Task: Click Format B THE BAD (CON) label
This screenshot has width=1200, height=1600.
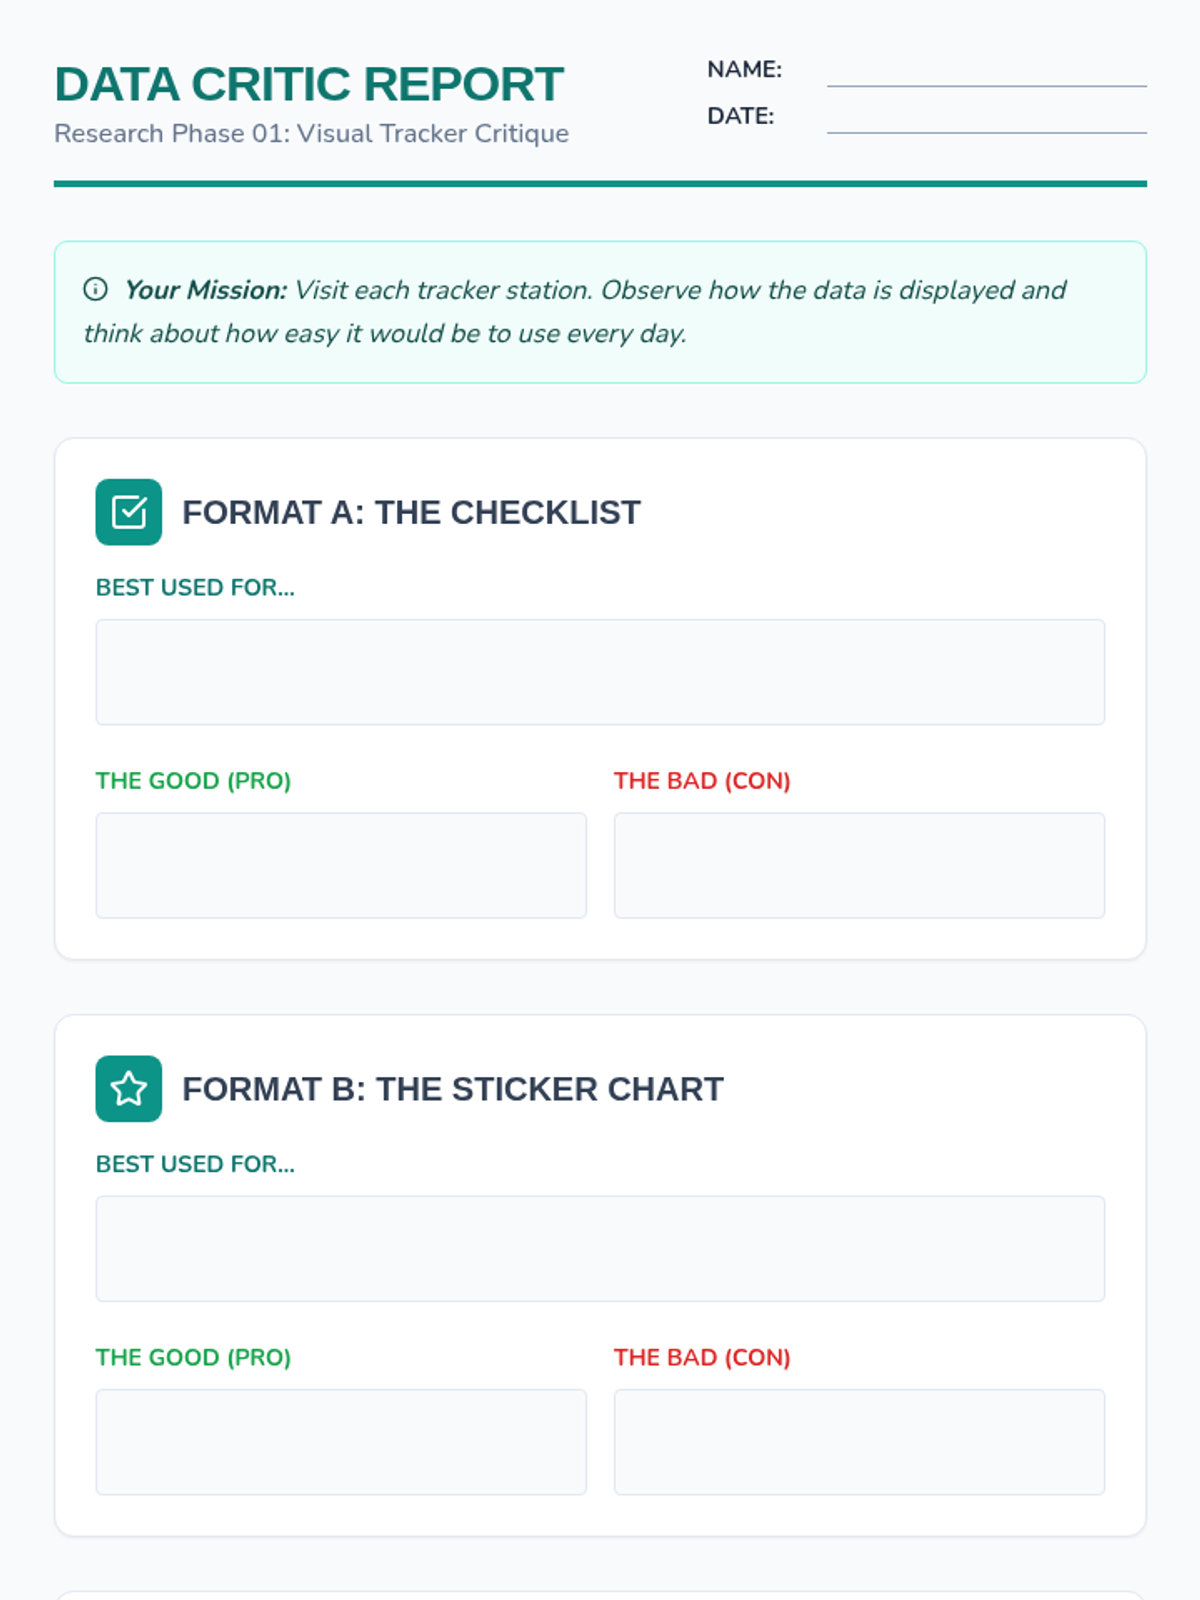Action: (x=702, y=1358)
